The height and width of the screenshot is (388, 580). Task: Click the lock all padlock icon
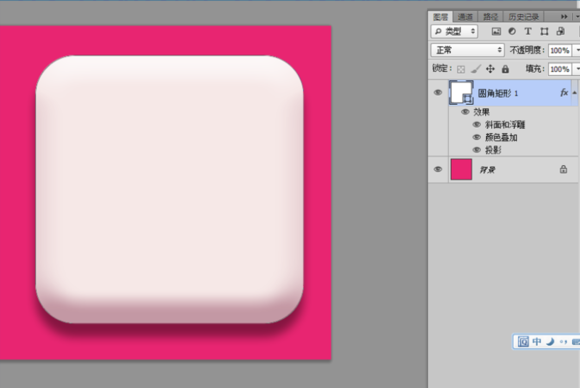[505, 69]
